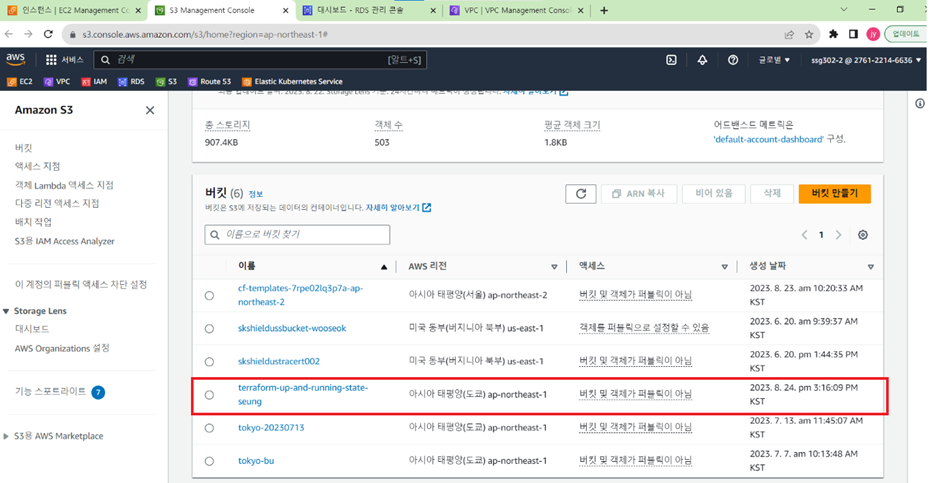Click the S3 favorites shortcut

click(166, 81)
